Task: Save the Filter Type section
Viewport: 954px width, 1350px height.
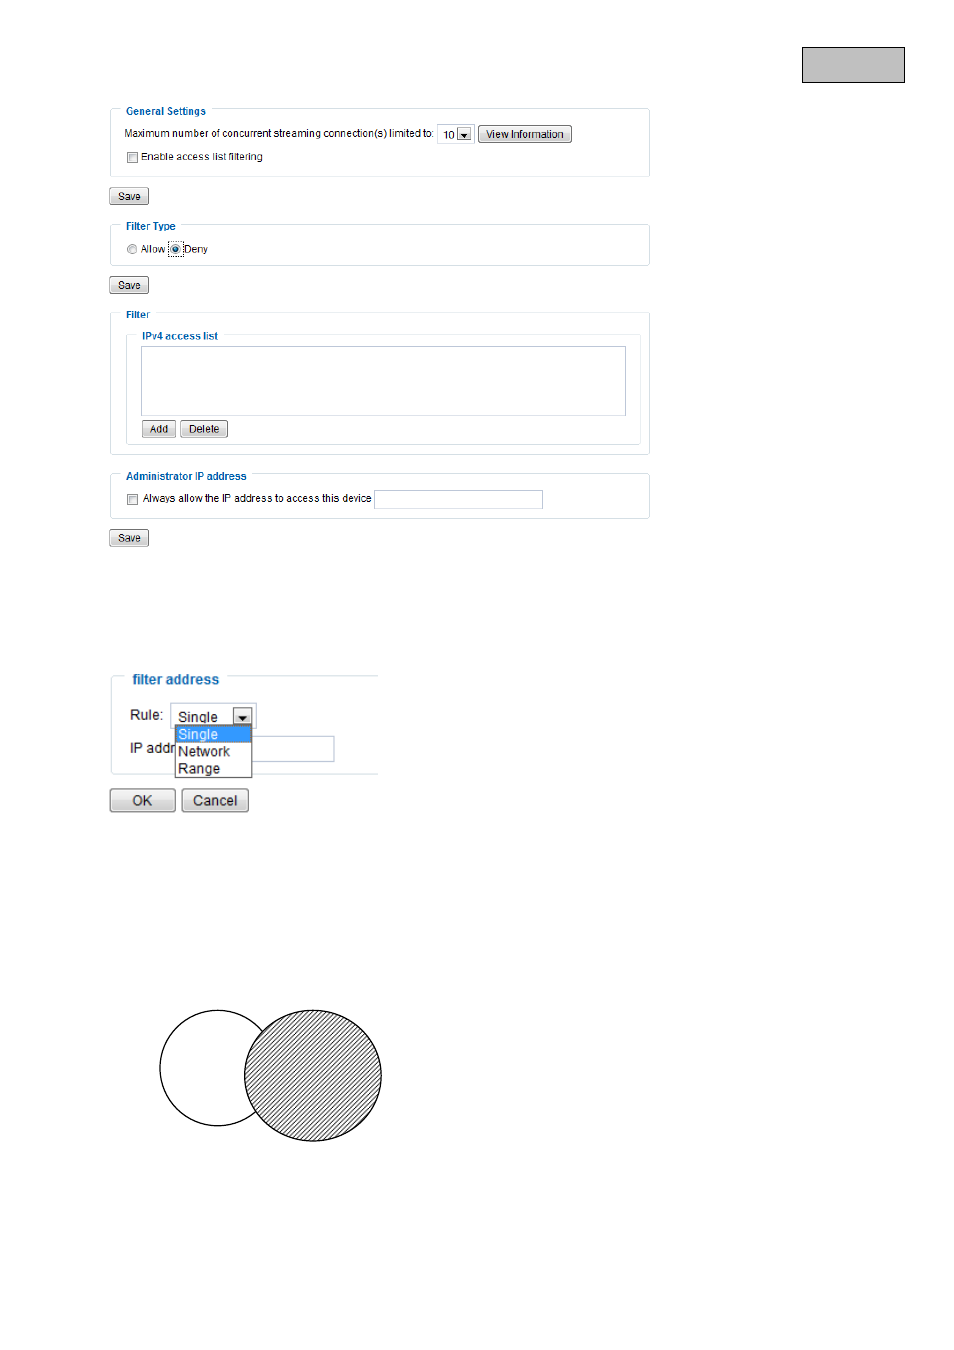Action: 129,285
